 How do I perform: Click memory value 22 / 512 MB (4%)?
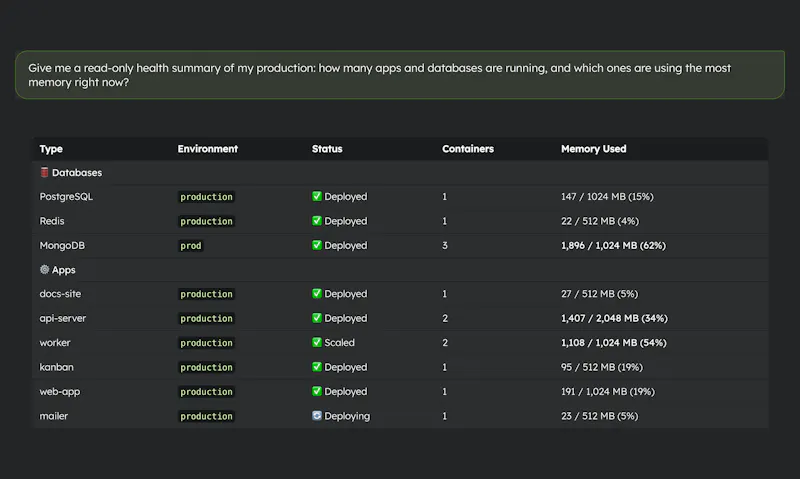600,221
